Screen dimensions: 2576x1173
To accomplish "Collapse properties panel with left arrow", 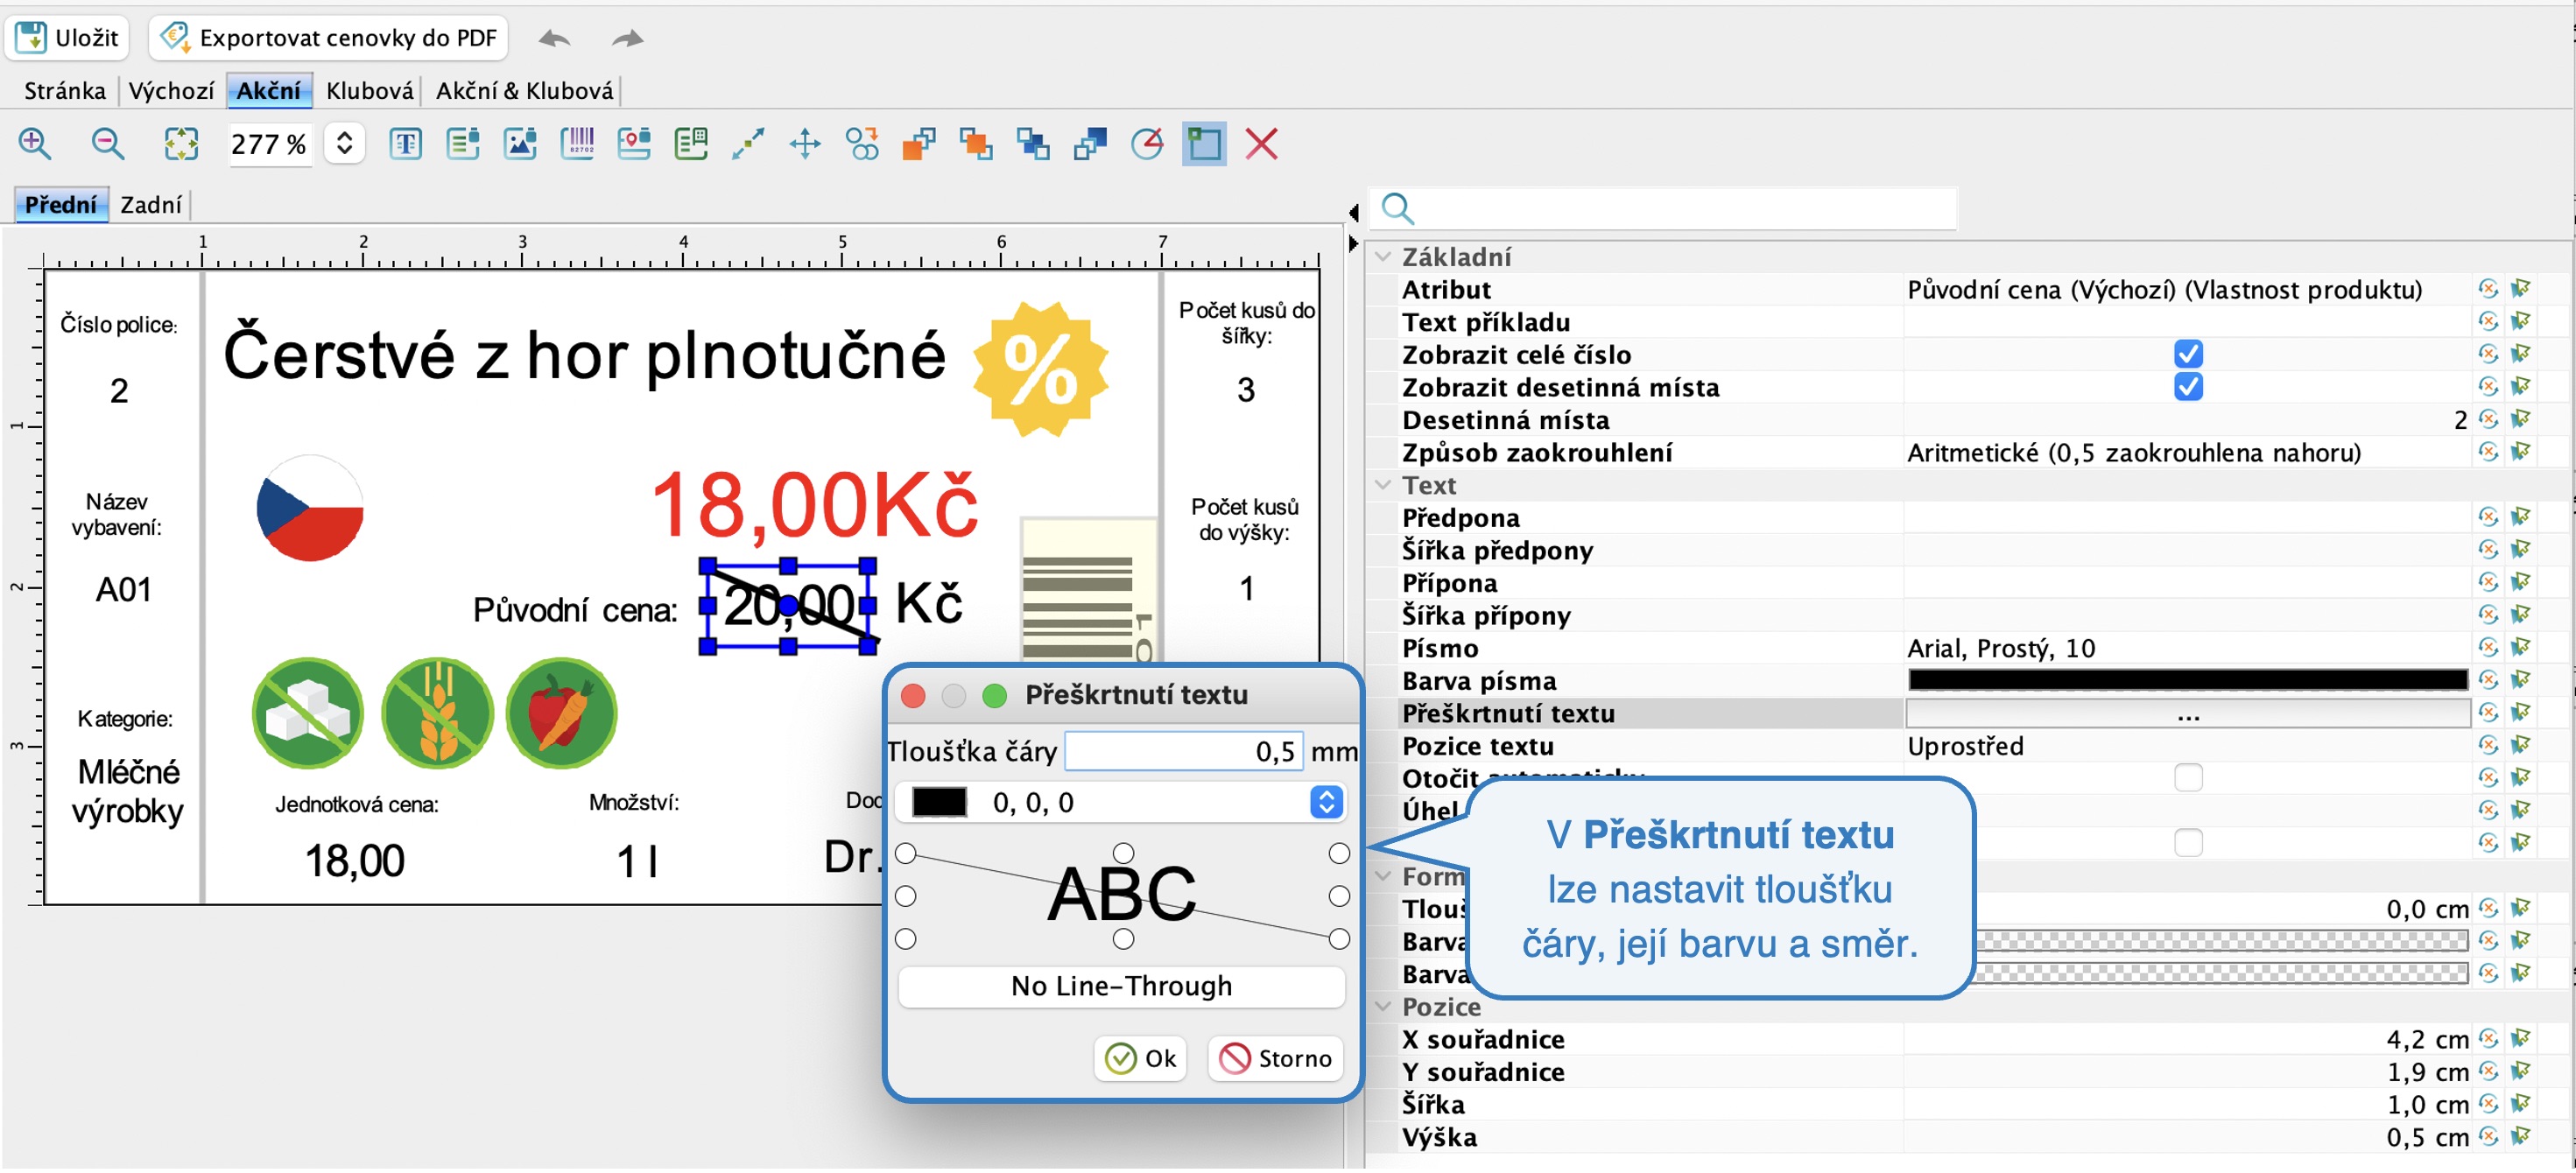I will tap(1353, 212).
